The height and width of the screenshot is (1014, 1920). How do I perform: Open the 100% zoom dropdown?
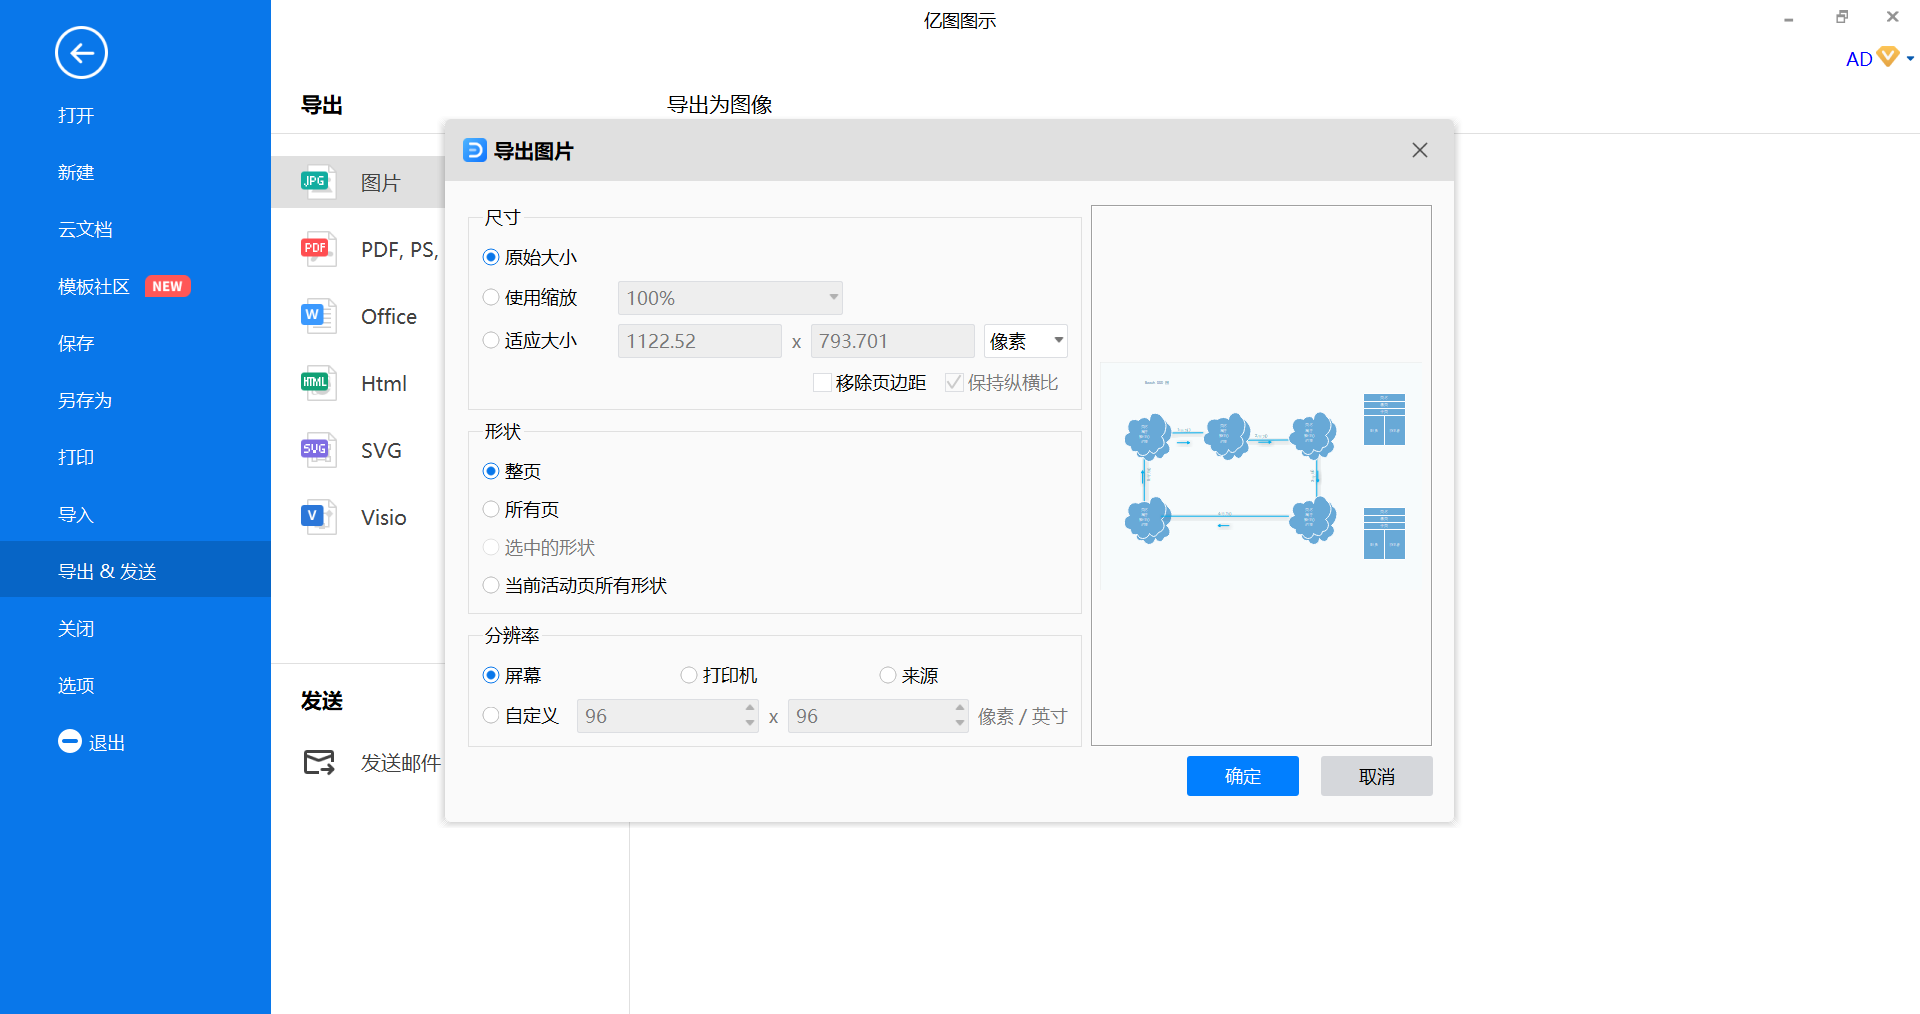click(x=730, y=298)
